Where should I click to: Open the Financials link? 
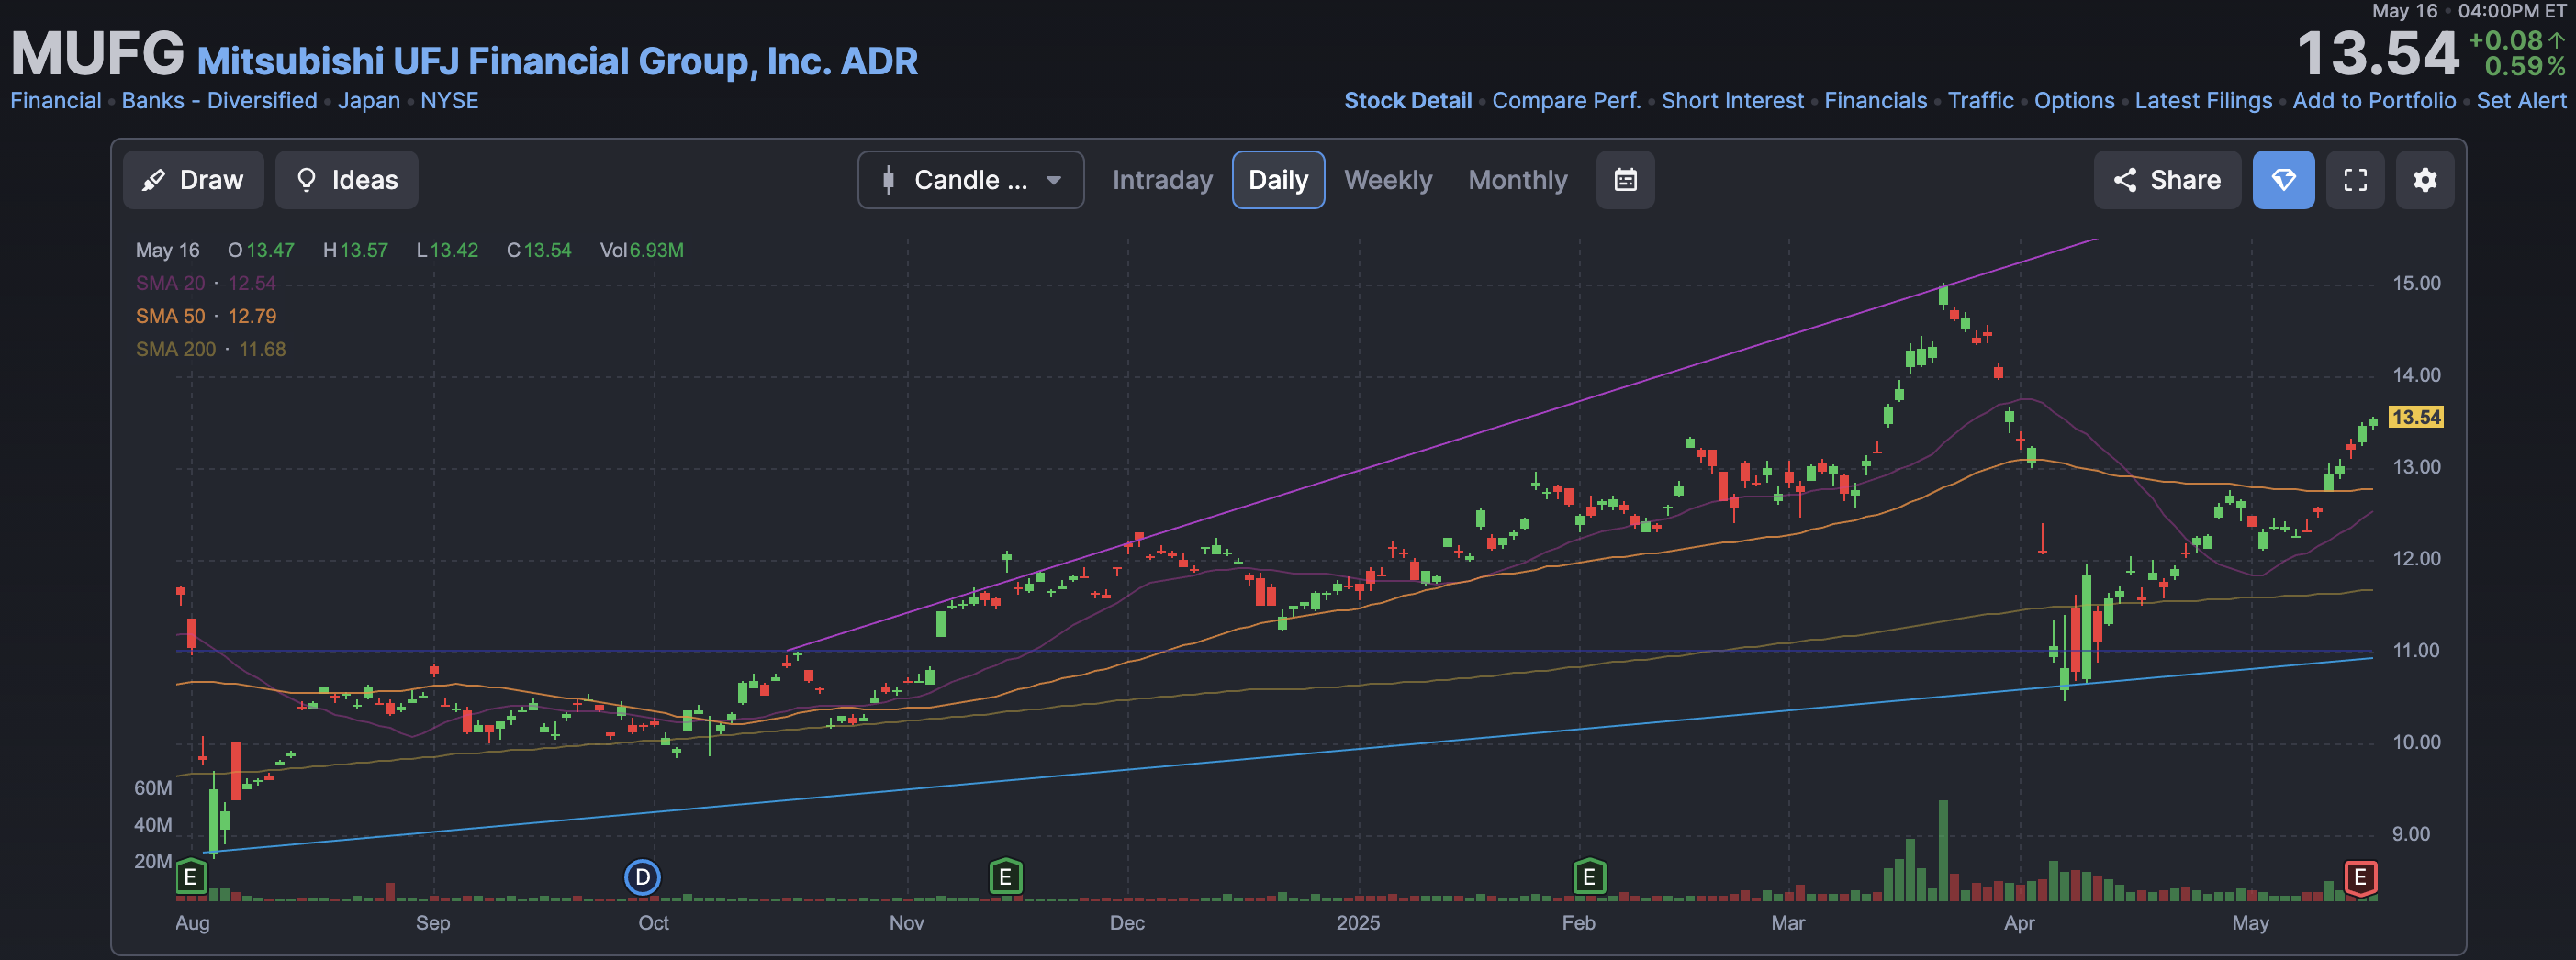(x=1875, y=101)
